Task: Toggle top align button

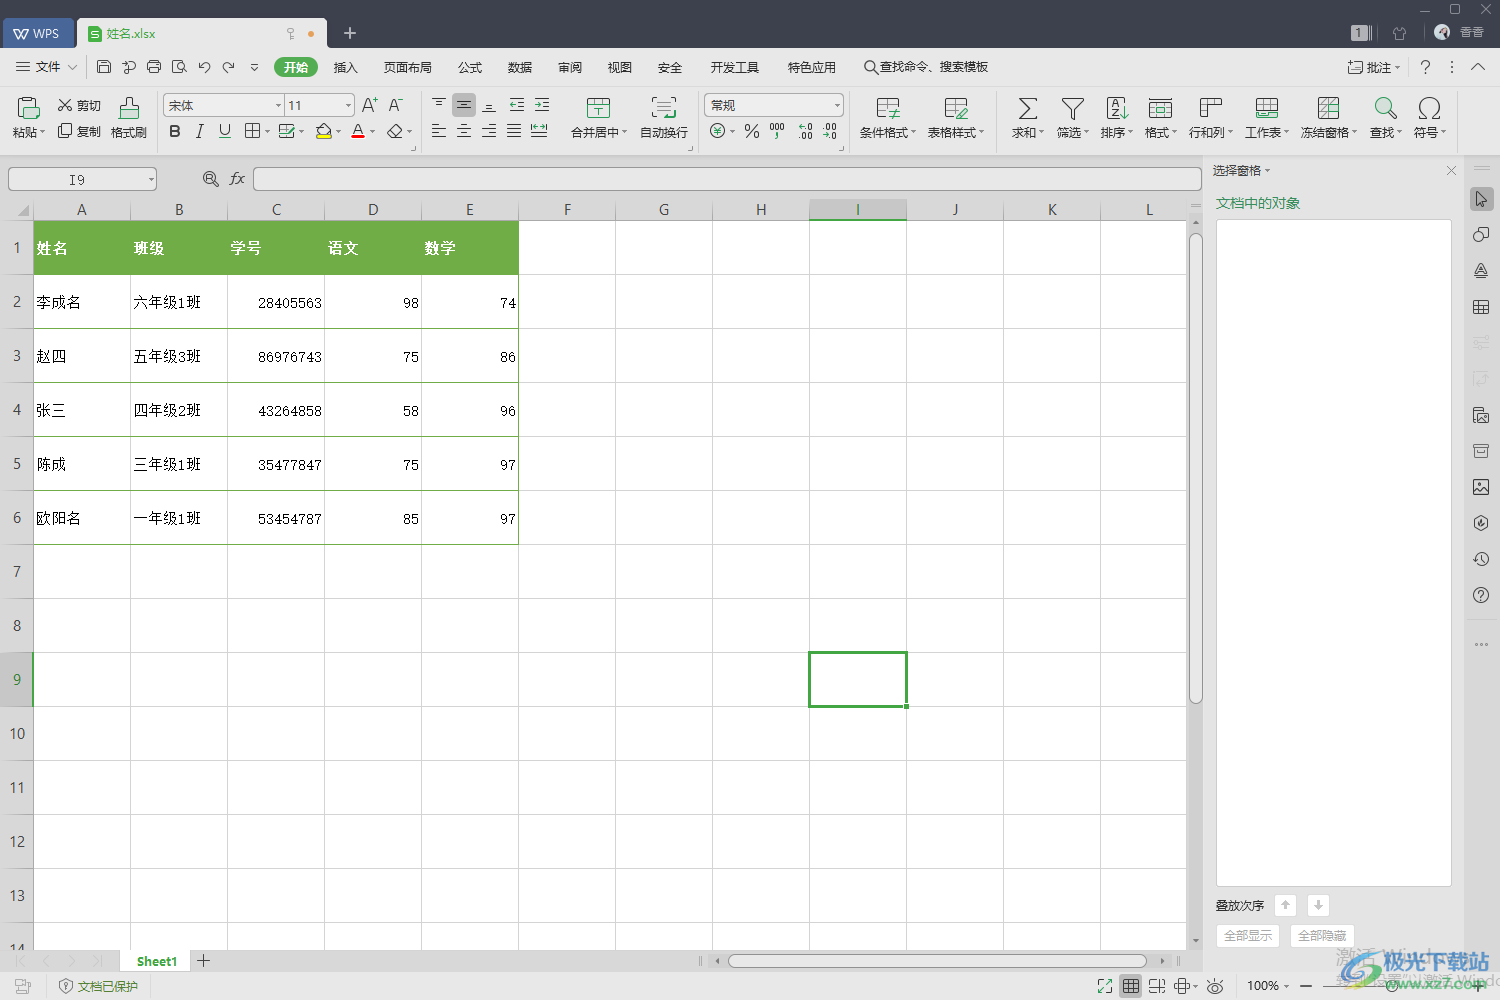Action: coord(439,104)
